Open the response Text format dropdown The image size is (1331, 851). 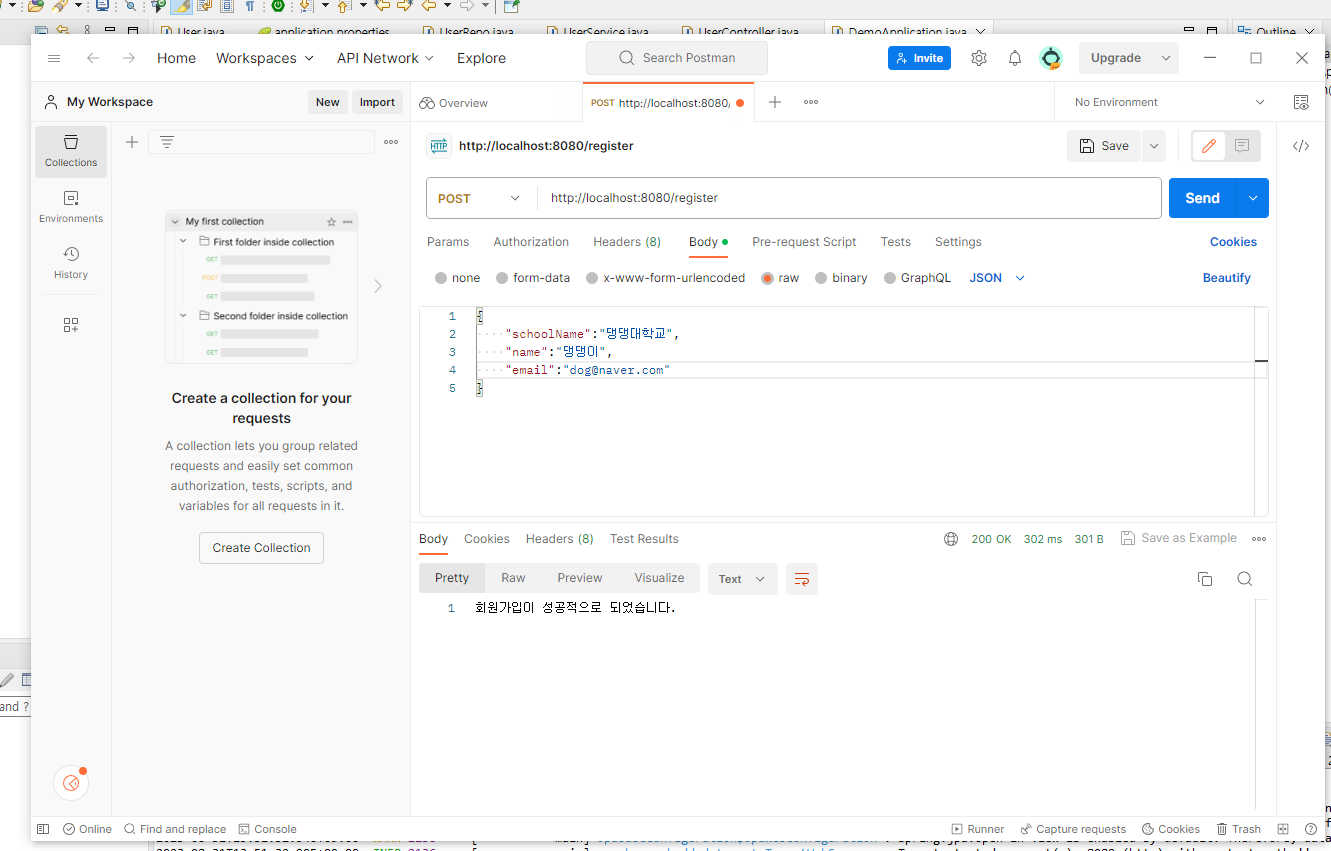(743, 579)
